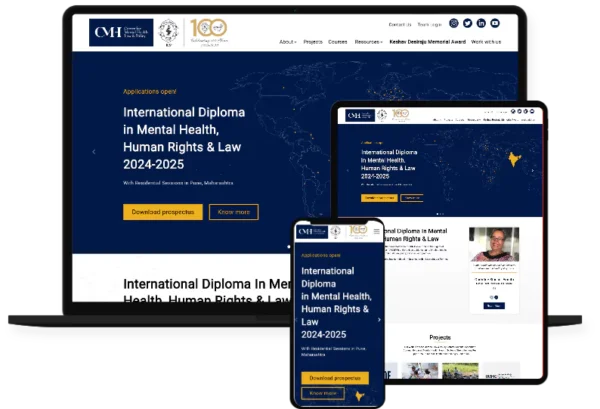
Task: Click the CMH logo on the laptop
Action: point(121,33)
